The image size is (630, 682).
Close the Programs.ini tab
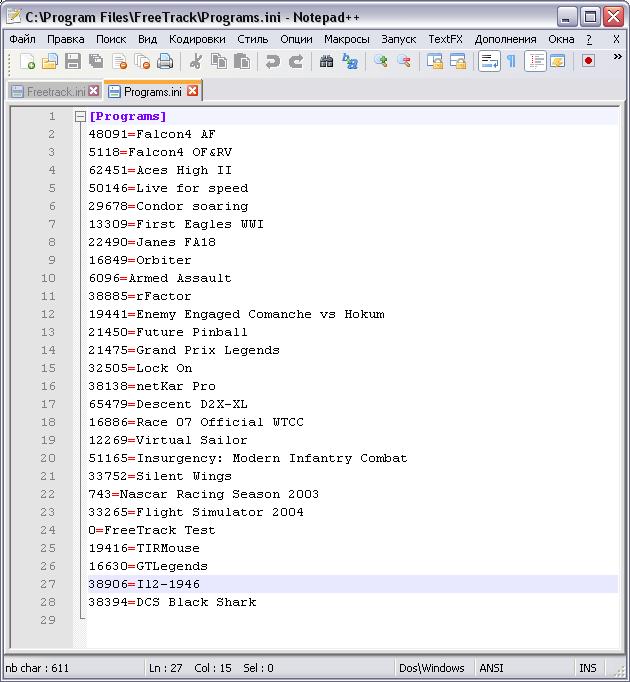coord(192,90)
